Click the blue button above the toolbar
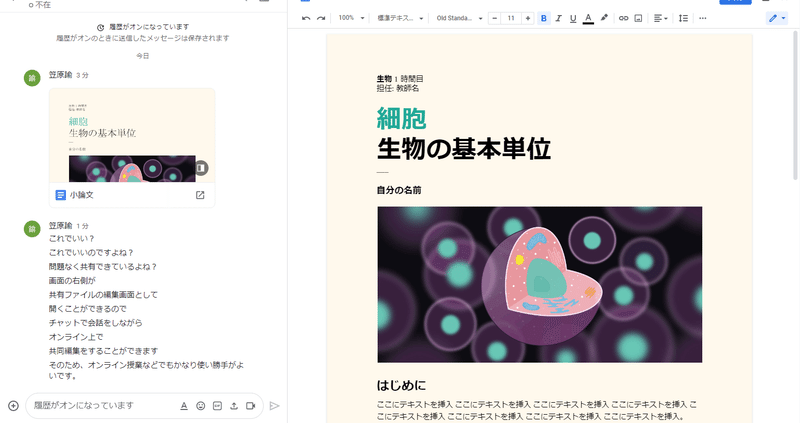This screenshot has height=423, width=800. [735, 2]
